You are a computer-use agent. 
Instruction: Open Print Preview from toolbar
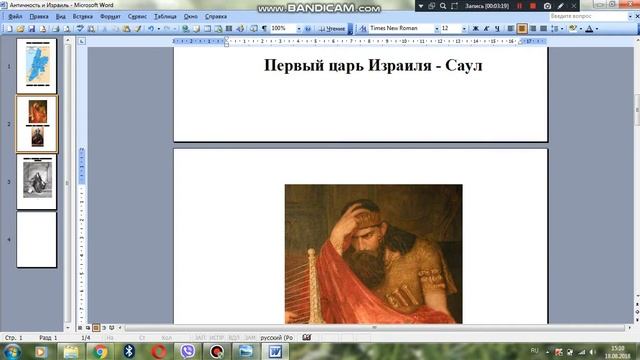(x=67, y=29)
